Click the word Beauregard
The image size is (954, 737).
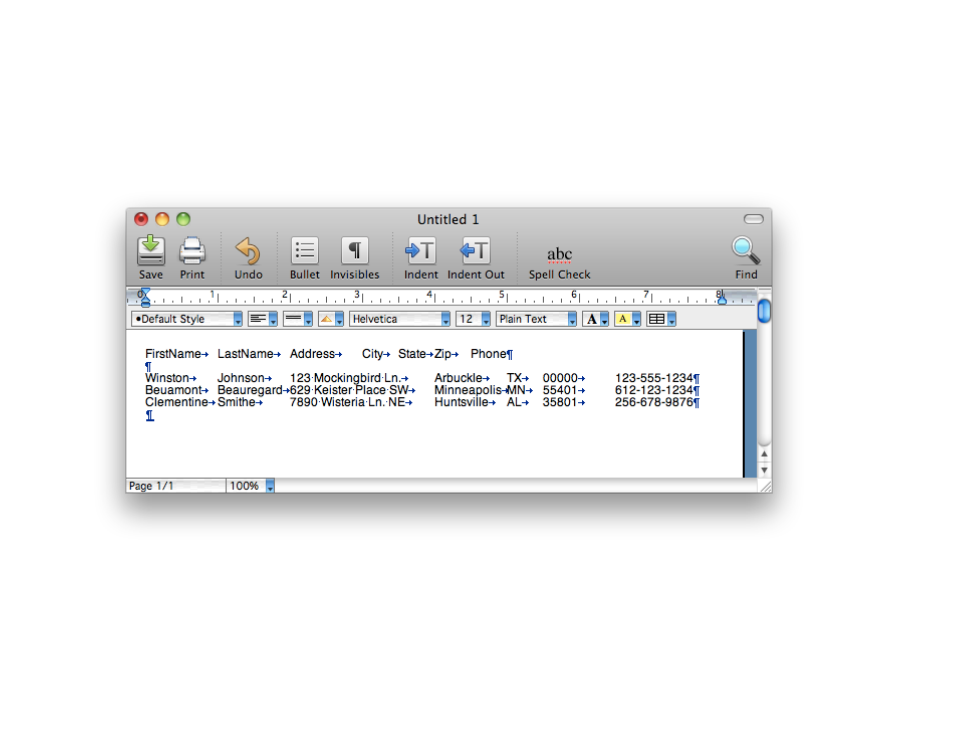click(249, 390)
